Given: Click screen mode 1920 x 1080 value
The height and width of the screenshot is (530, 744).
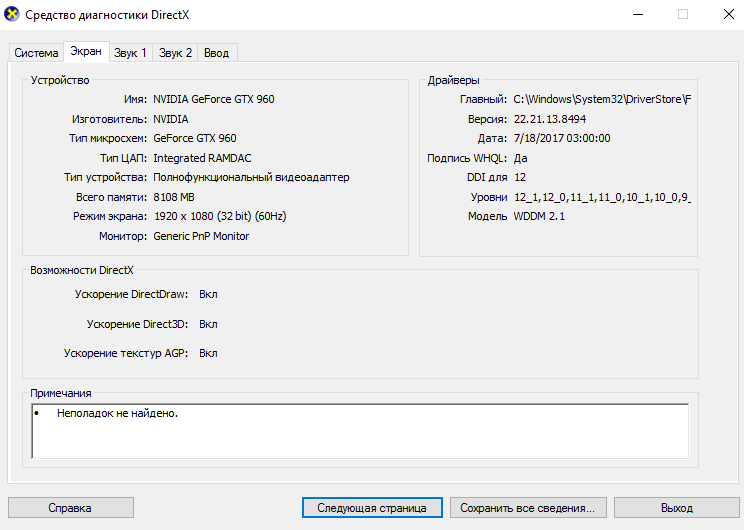Looking at the screenshot, I should [220, 216].
